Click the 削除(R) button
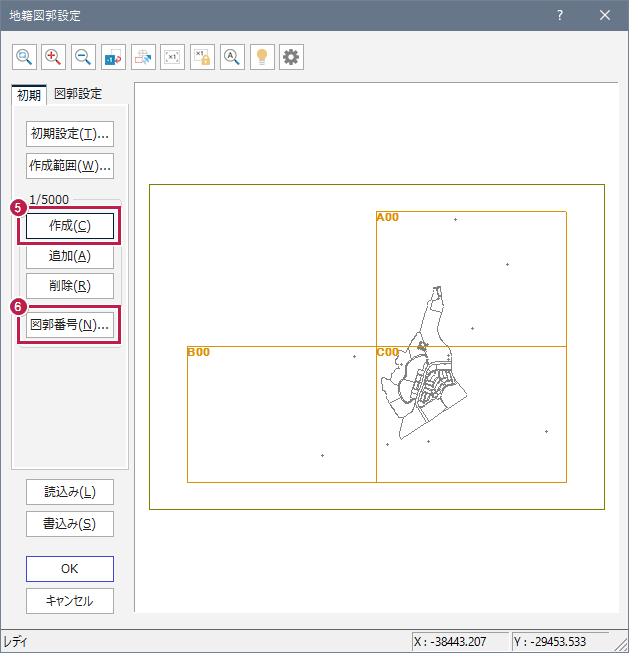 click(70, 286)
